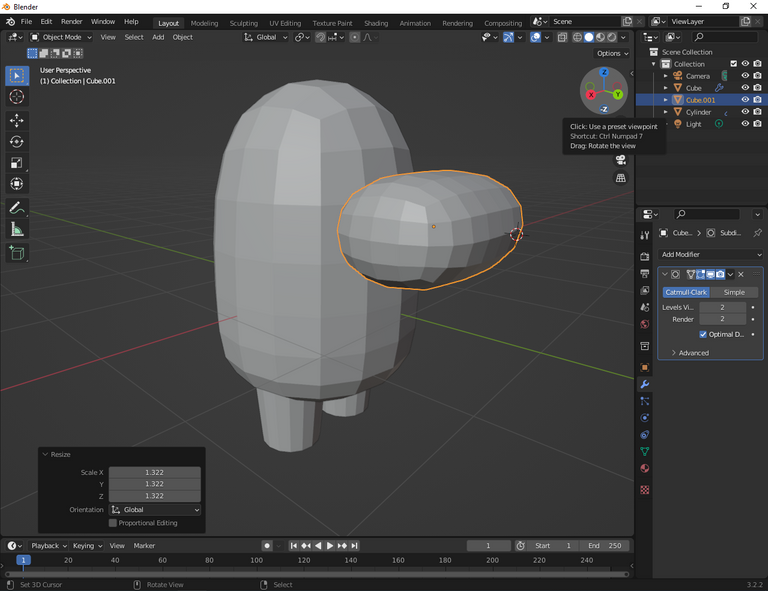Screen dimensions: 768x591
Task: Disable Camera object in renders
Action: click(757, 76)
